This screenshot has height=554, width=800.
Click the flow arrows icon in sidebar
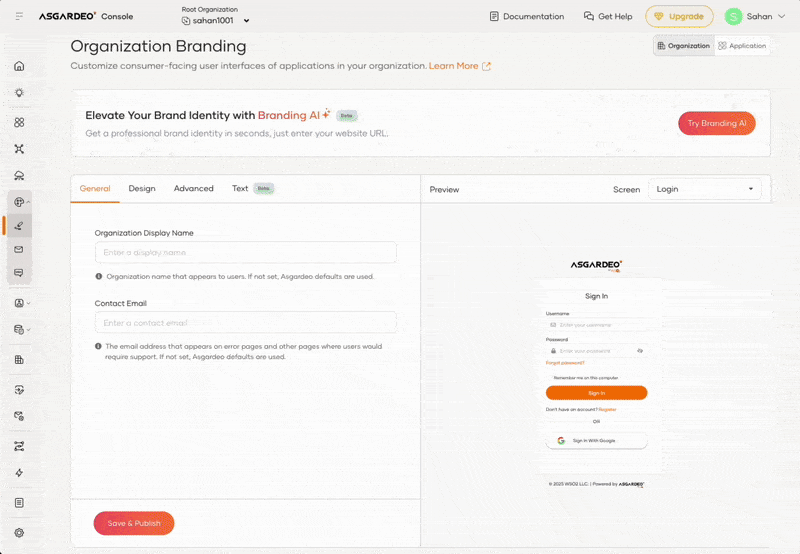(x=19, y=446)
